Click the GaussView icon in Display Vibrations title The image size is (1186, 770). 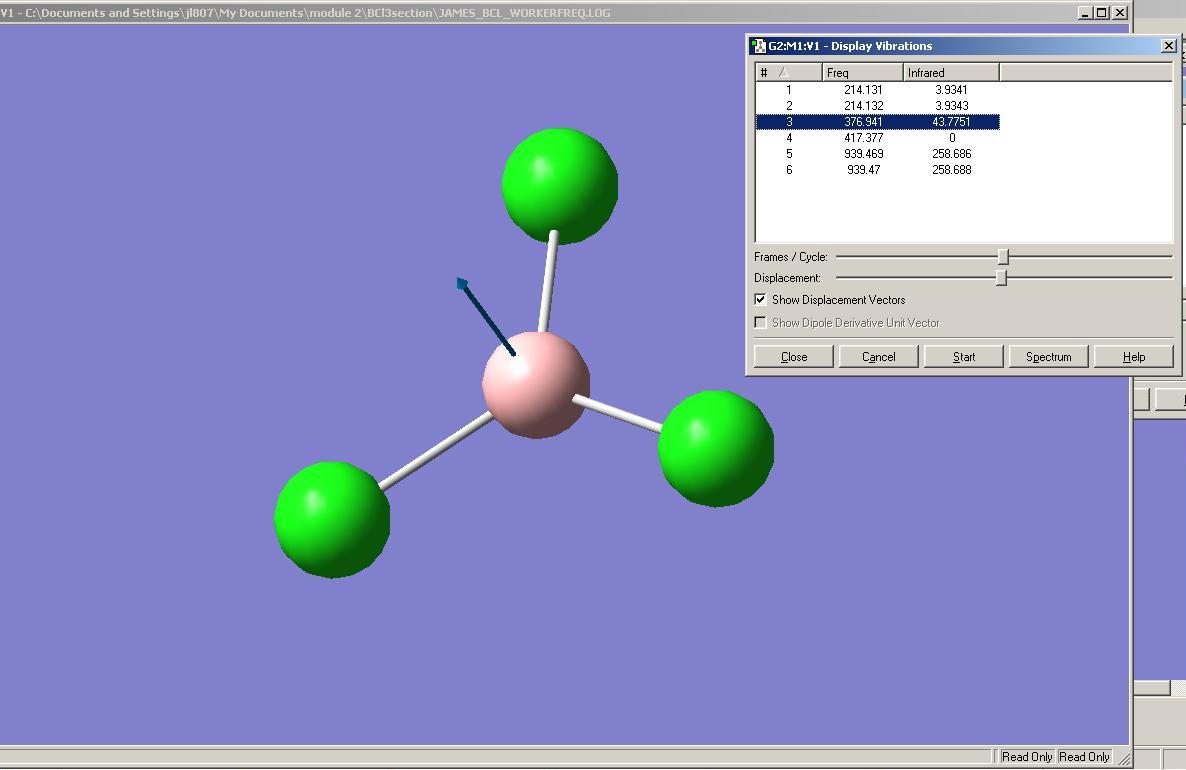coord(758,46)
